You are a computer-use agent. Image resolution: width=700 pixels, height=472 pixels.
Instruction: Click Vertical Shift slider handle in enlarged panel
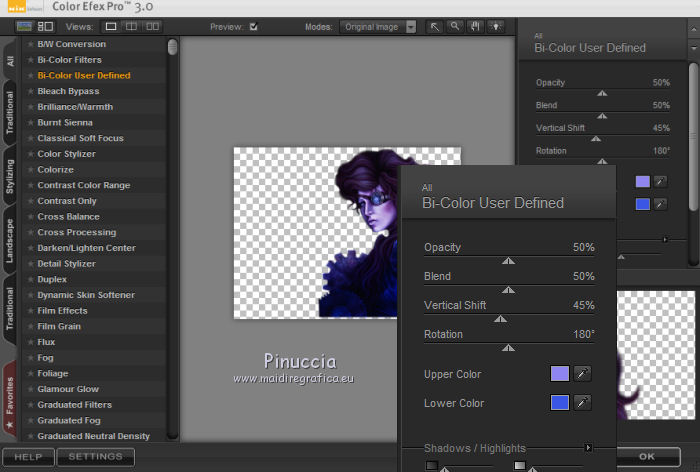[500, 319]
